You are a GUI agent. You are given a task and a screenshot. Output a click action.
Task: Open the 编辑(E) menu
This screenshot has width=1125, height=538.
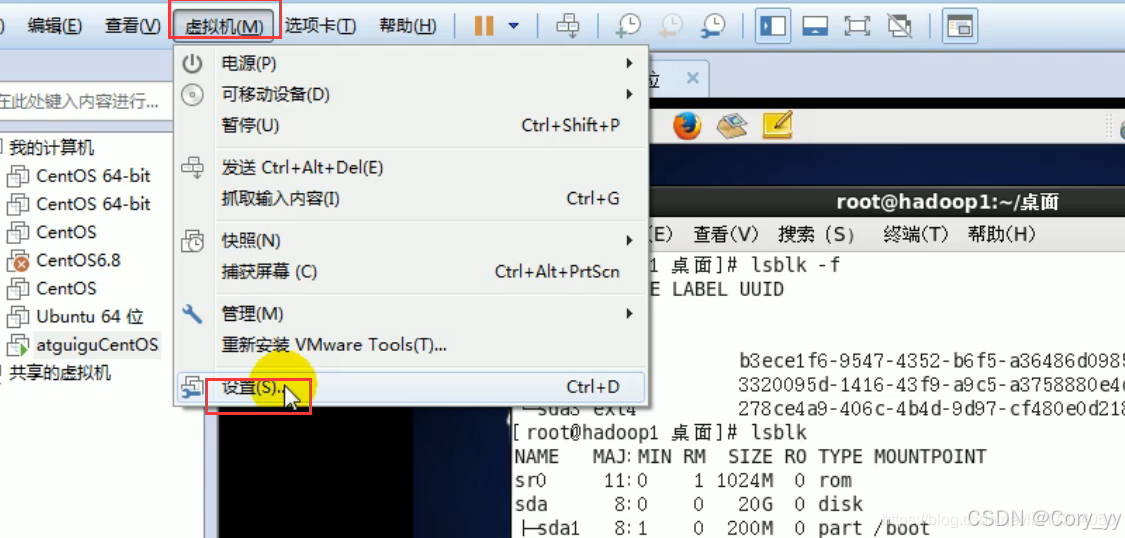[55, 27]
